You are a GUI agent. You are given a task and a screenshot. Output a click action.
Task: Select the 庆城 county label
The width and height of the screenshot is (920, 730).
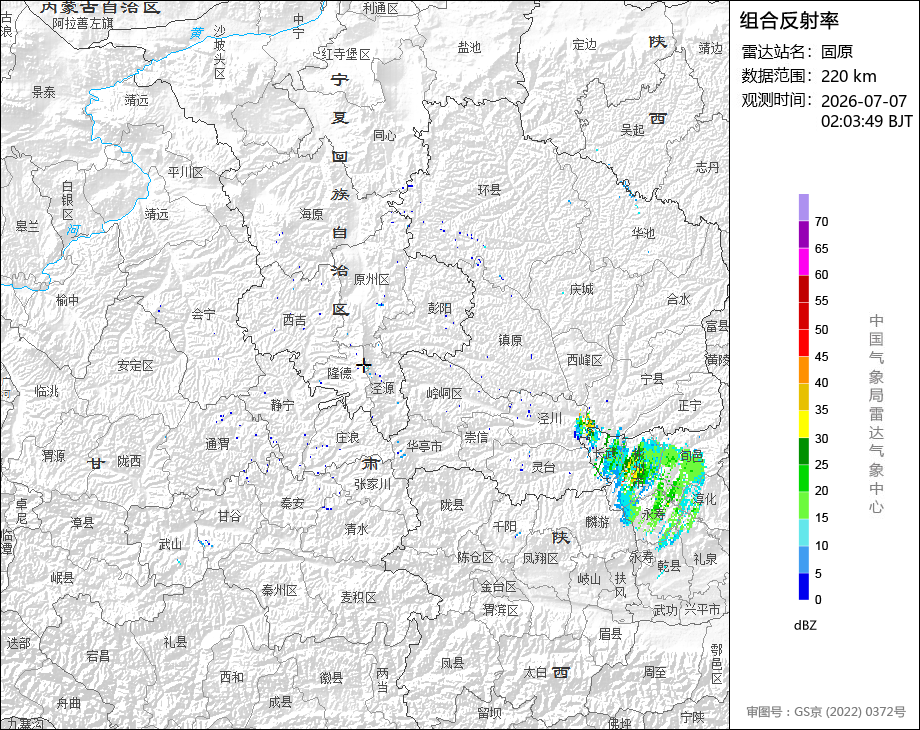coord(581,289)
